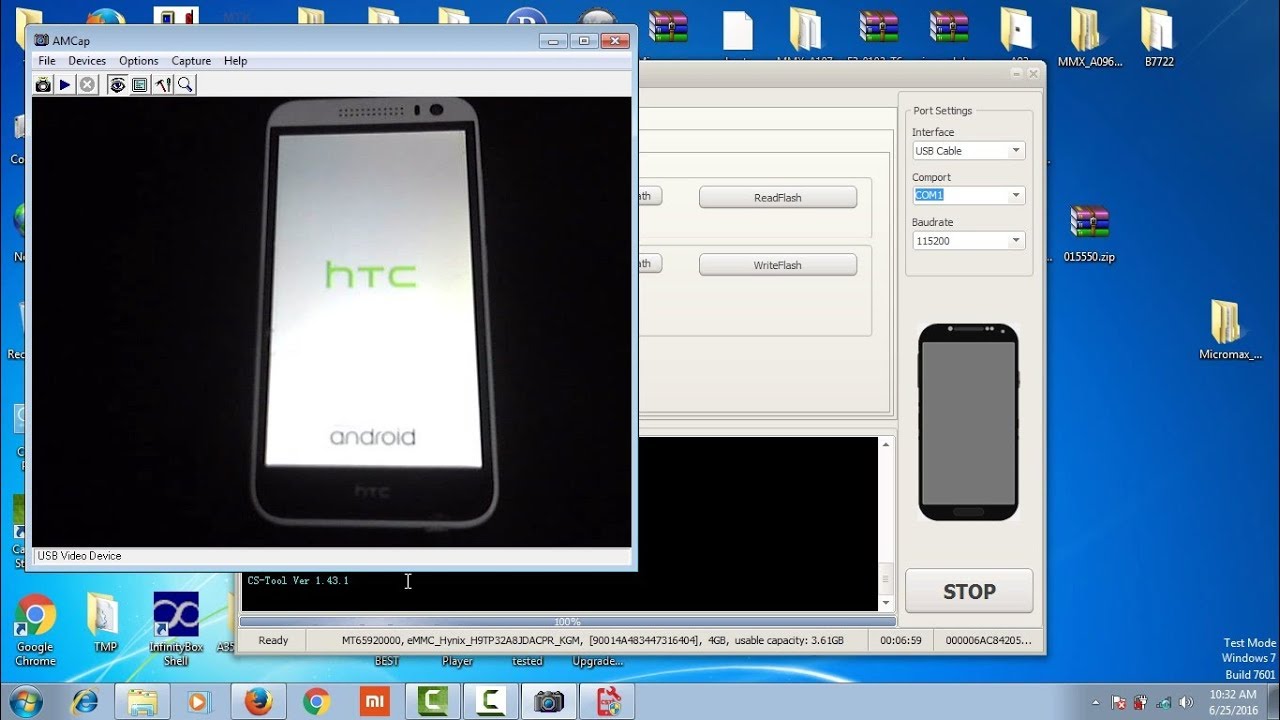Click the WriteFlash button in CS-Tool
Image resolution: width=1280 pixels, height=720 pixels.
pos(778,265)
